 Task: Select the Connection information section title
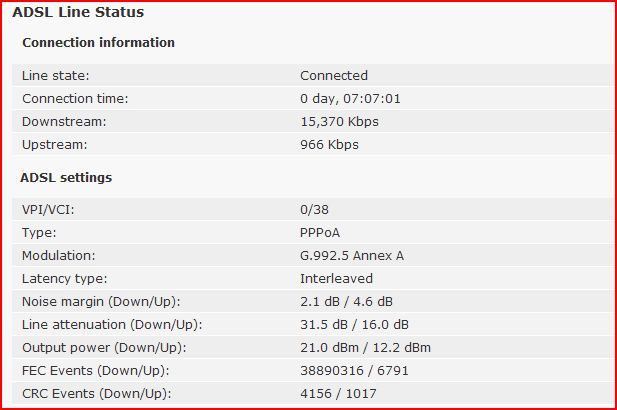(x=98, y=42)
